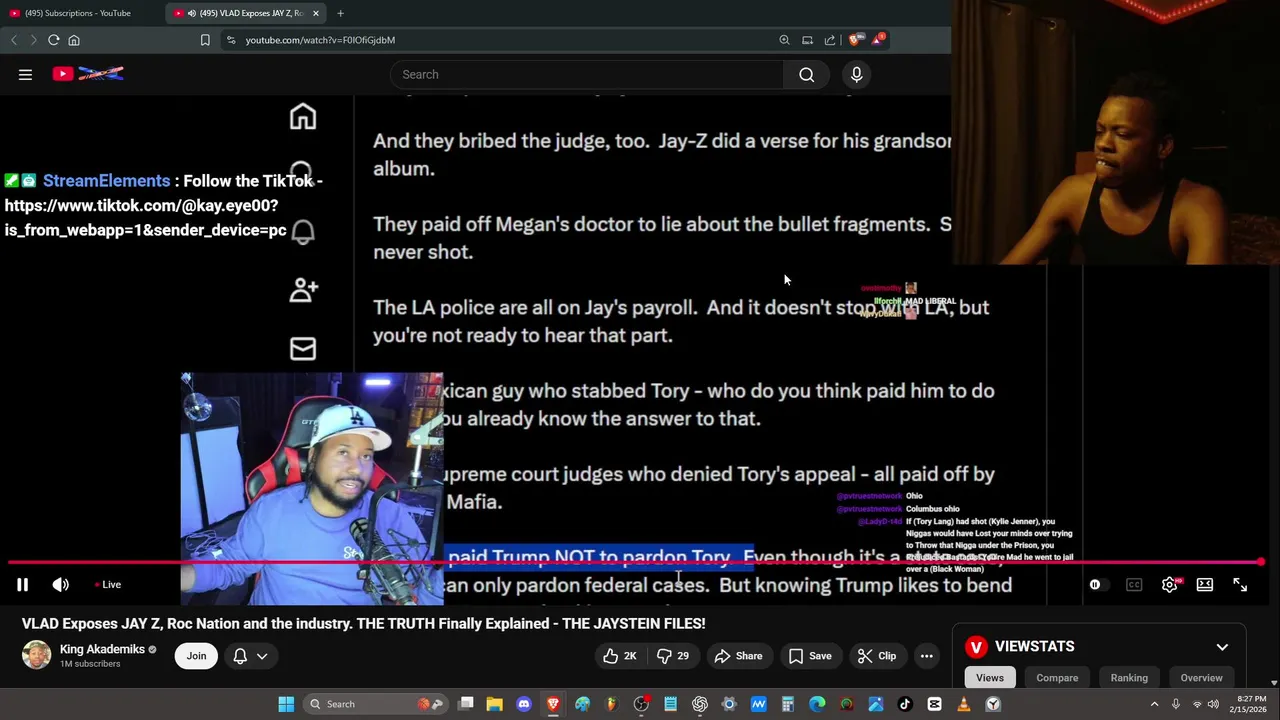Jump to Live indicator in player
Viewport: 1280px width, 720px height.
tap(108, 585)
